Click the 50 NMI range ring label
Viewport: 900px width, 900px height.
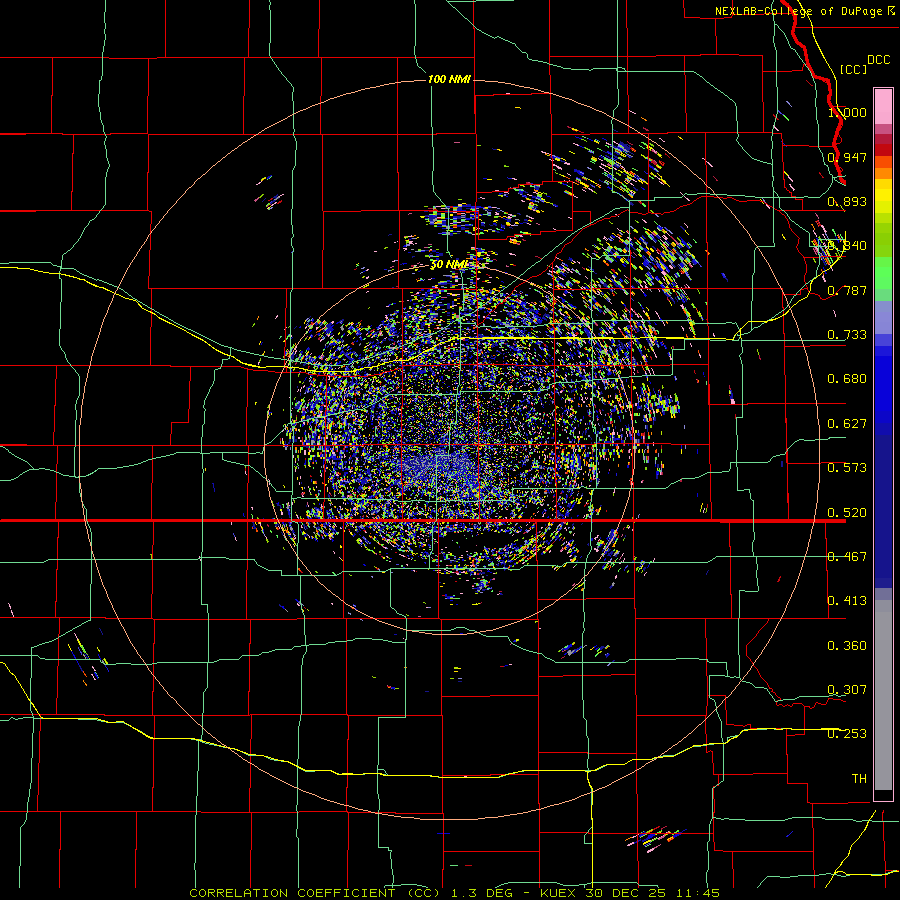[448, 265]
